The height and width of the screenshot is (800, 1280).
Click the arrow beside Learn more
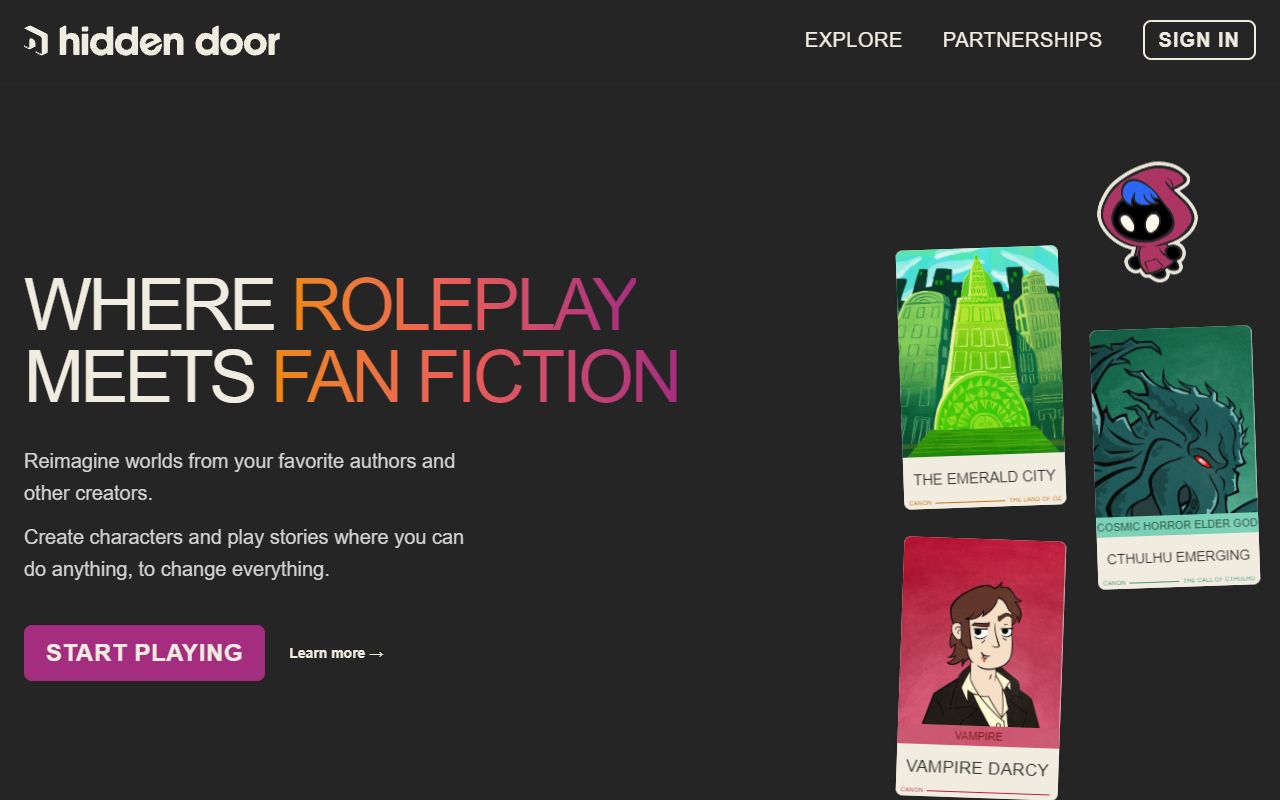point(377,654)
